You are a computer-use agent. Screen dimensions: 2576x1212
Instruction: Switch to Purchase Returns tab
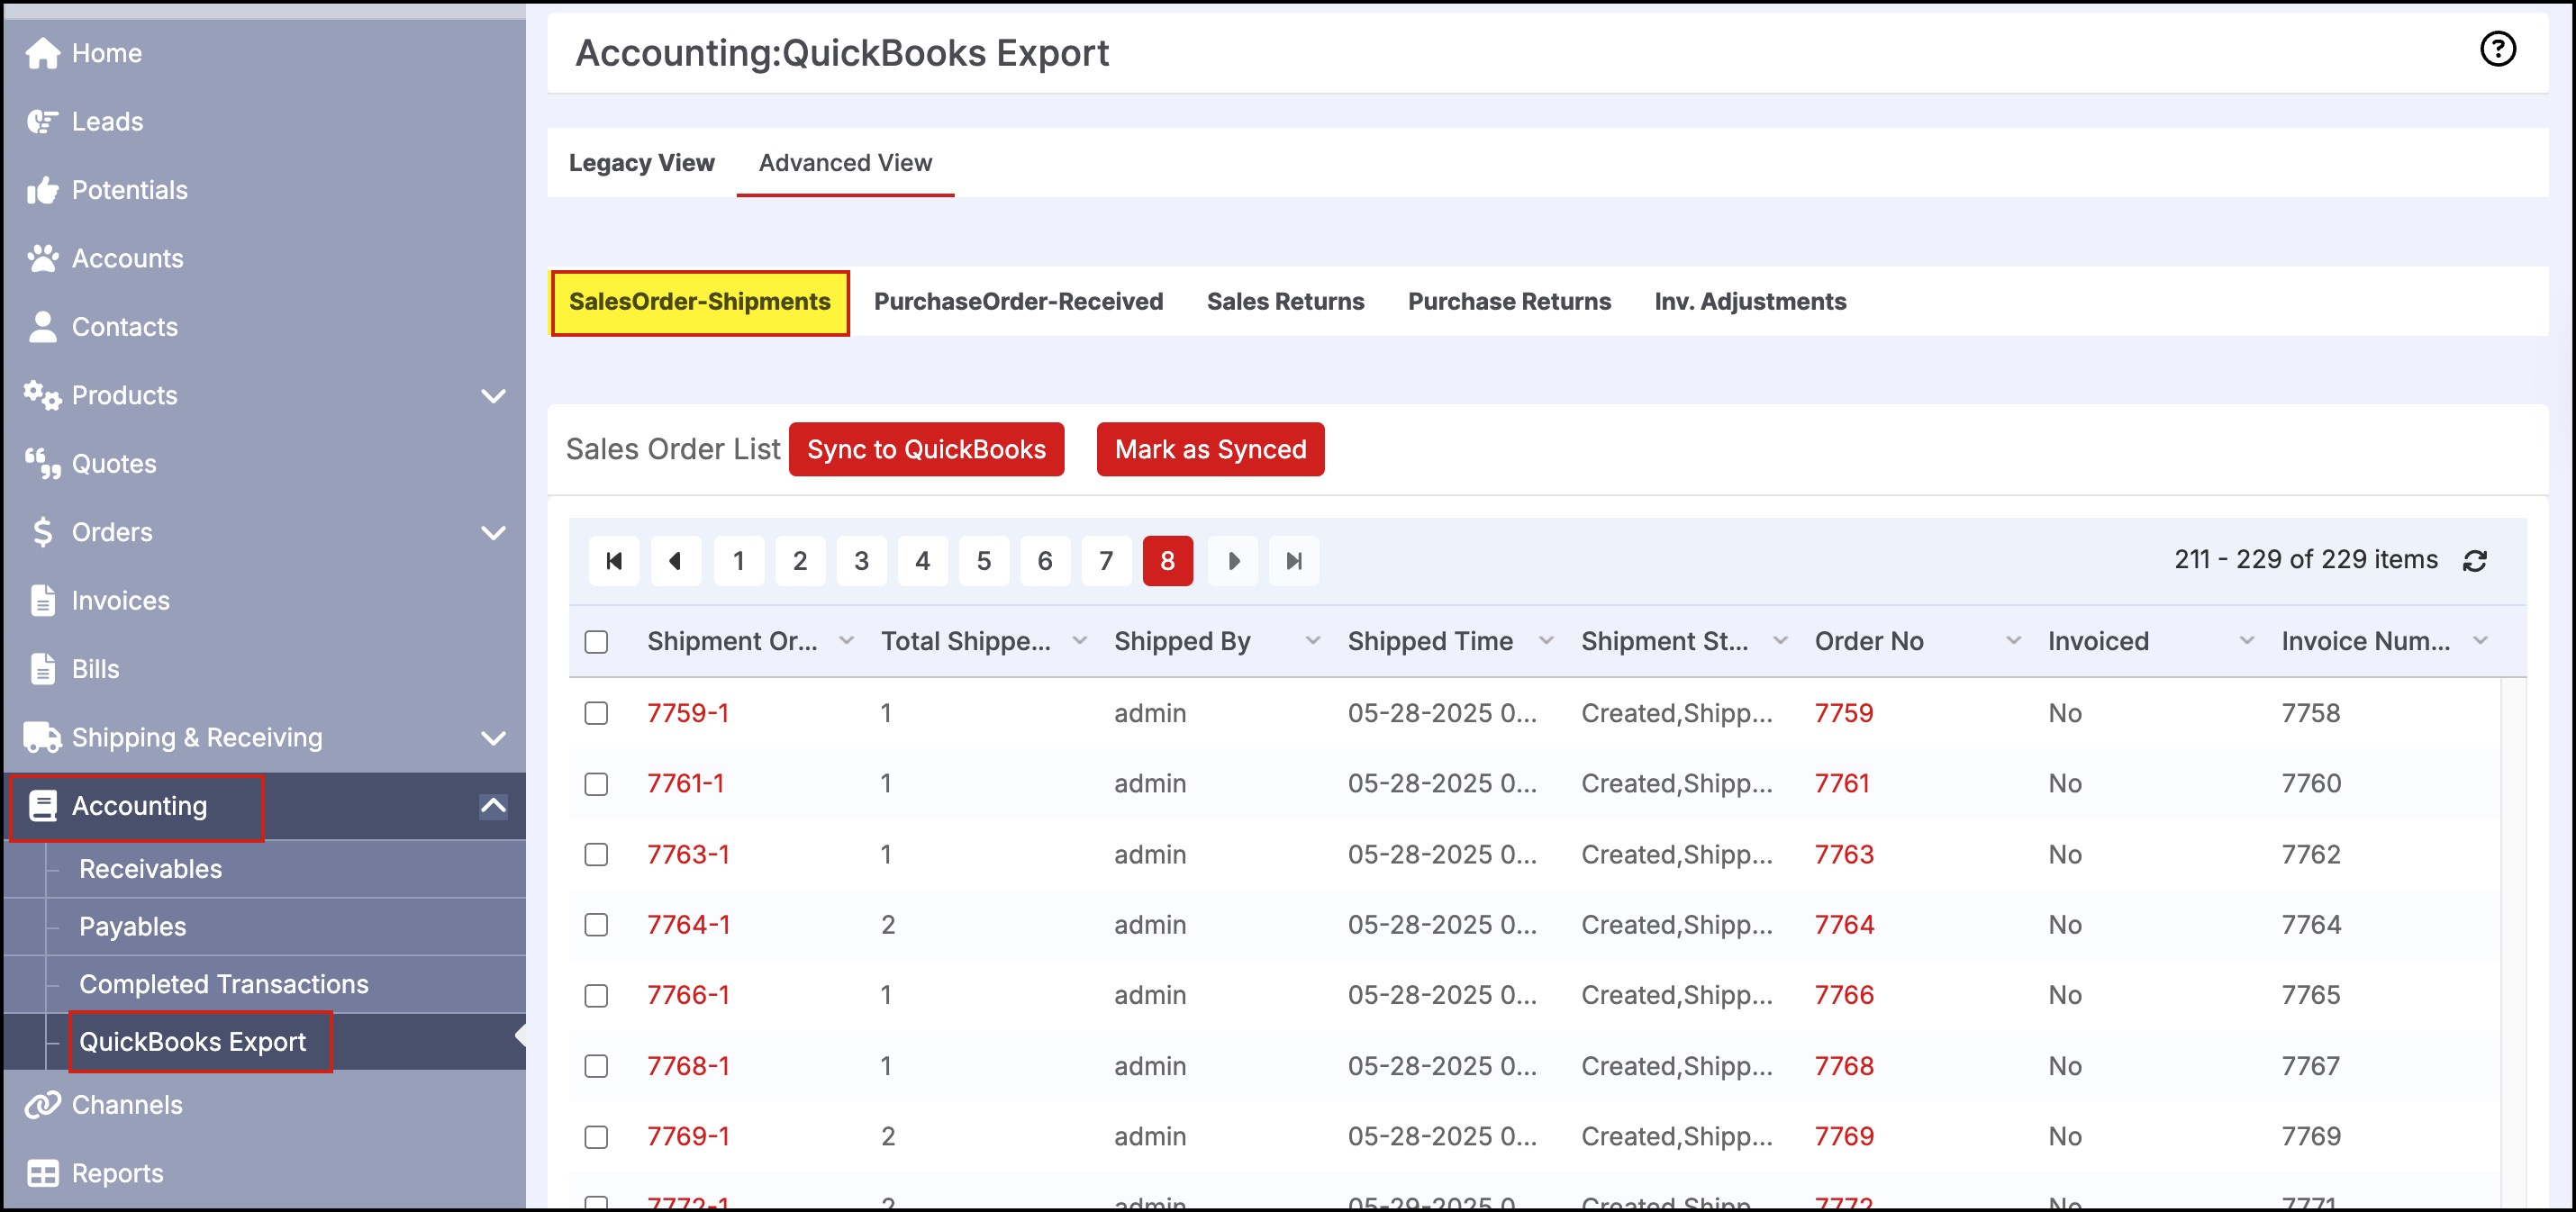pos(1509,302)
